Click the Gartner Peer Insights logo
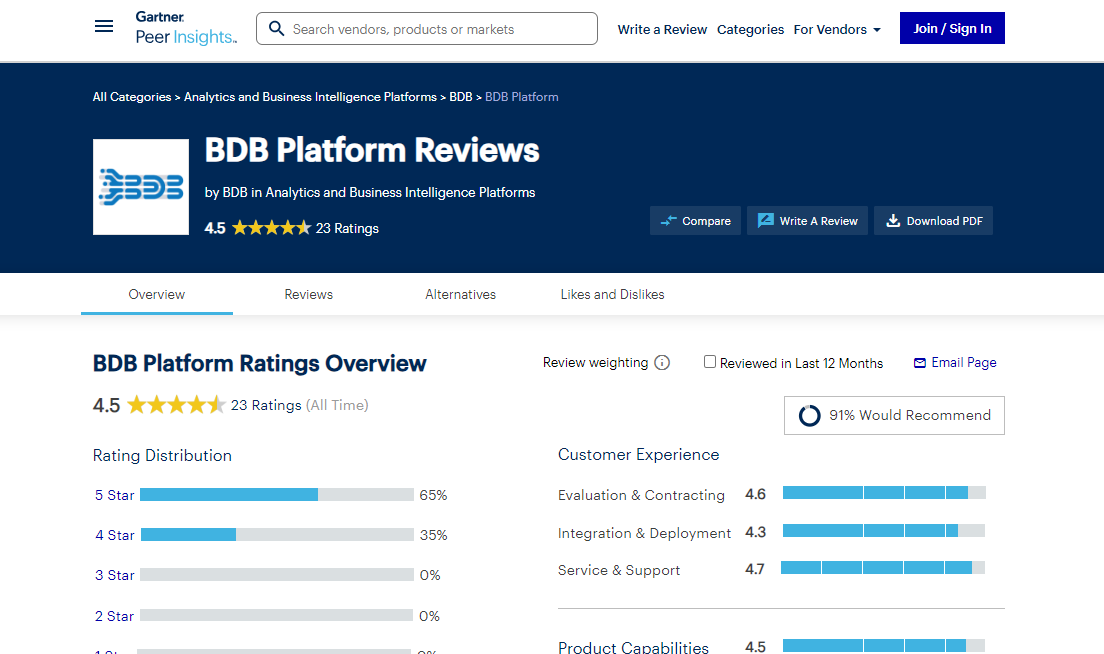The width and height of the screenshot is (1104, 654). tap(186, 28)
